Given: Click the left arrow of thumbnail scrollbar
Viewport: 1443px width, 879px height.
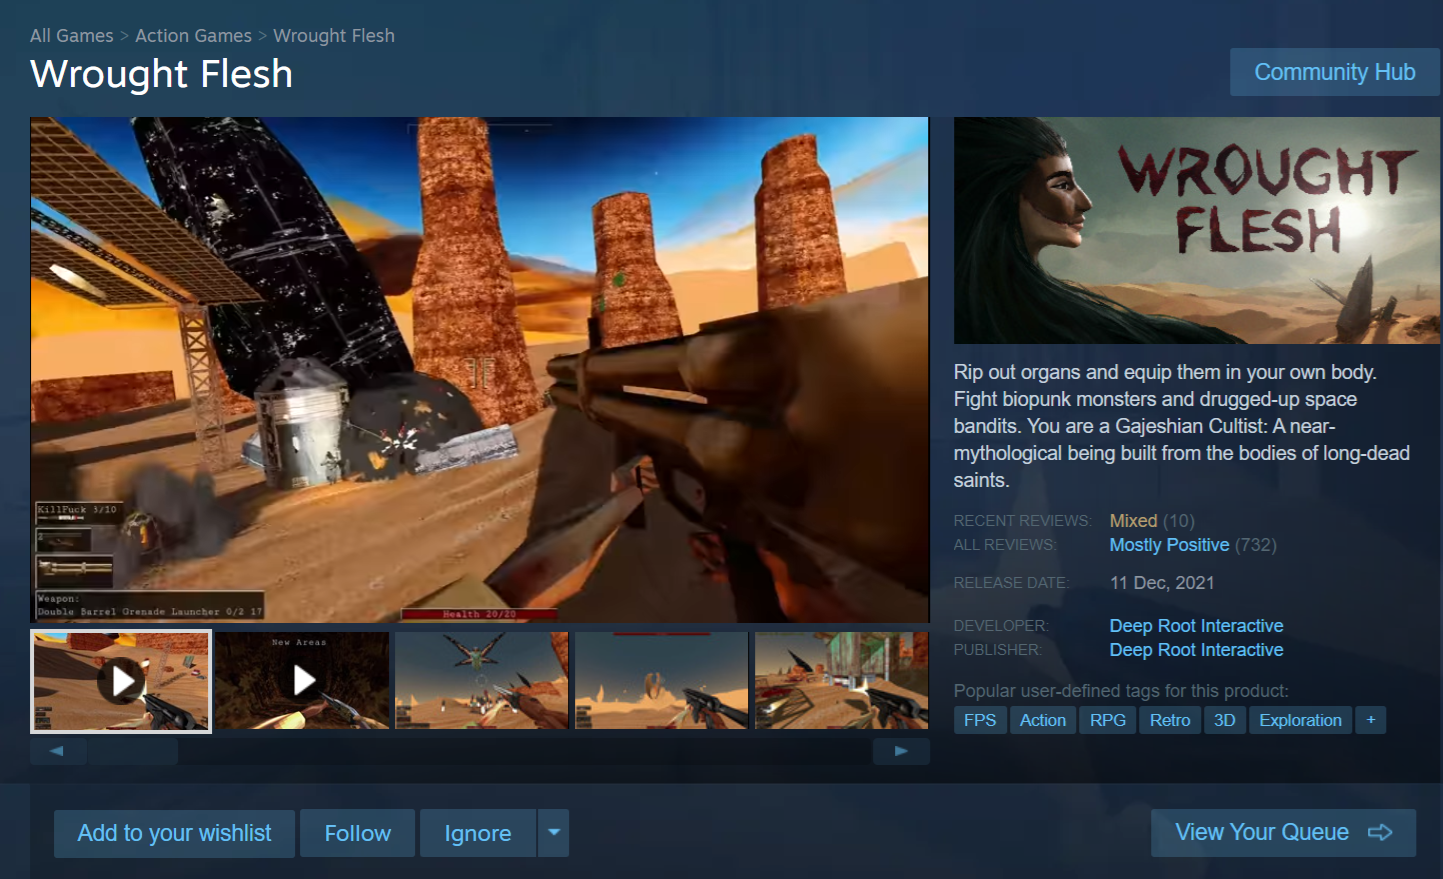Looking at the screenshot, I should [x=57, y=751].
